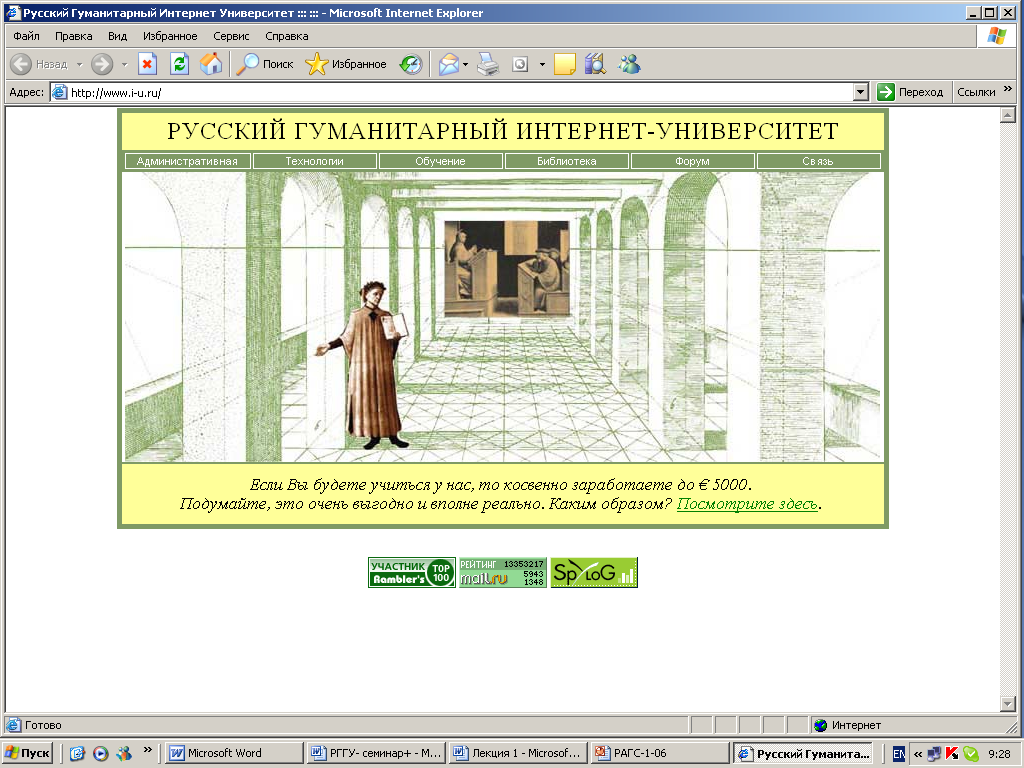The height and width of the screenshot is (768, 1024).
Task: Launch Internet Explorer from quick launch
Action: point(77,754)
